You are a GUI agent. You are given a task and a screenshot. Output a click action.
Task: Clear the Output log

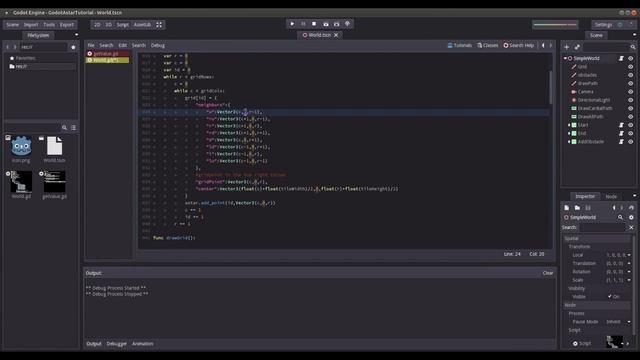[x=548, y=273]
